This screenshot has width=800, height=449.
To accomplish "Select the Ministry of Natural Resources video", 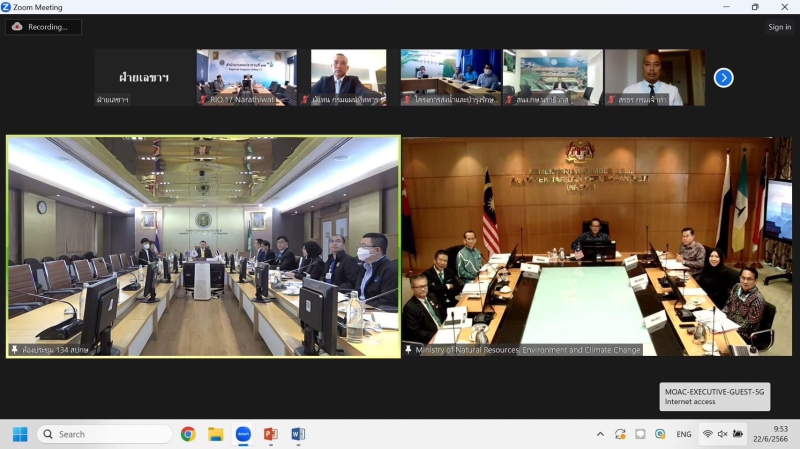I will point(597,246).
